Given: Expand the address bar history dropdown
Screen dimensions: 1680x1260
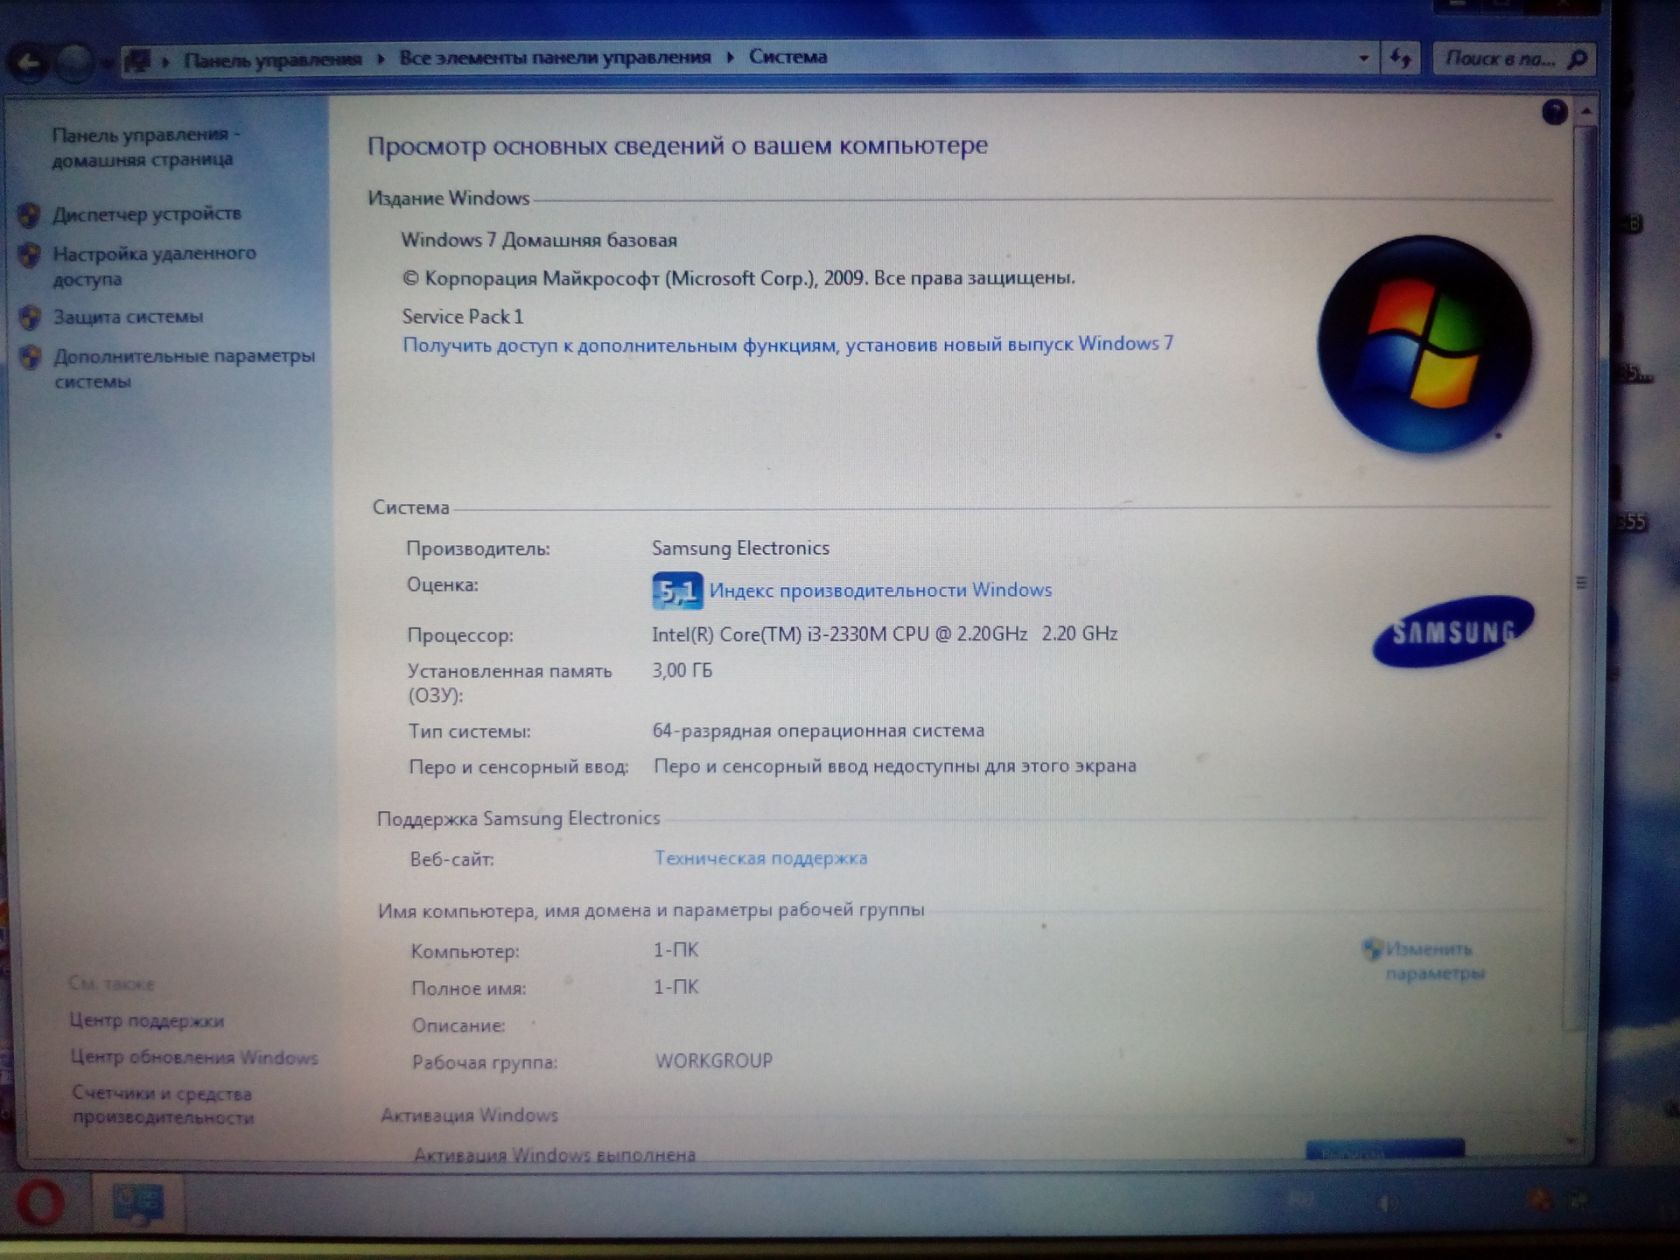Looking at the screenshot, I should (x=1363, y=58).
